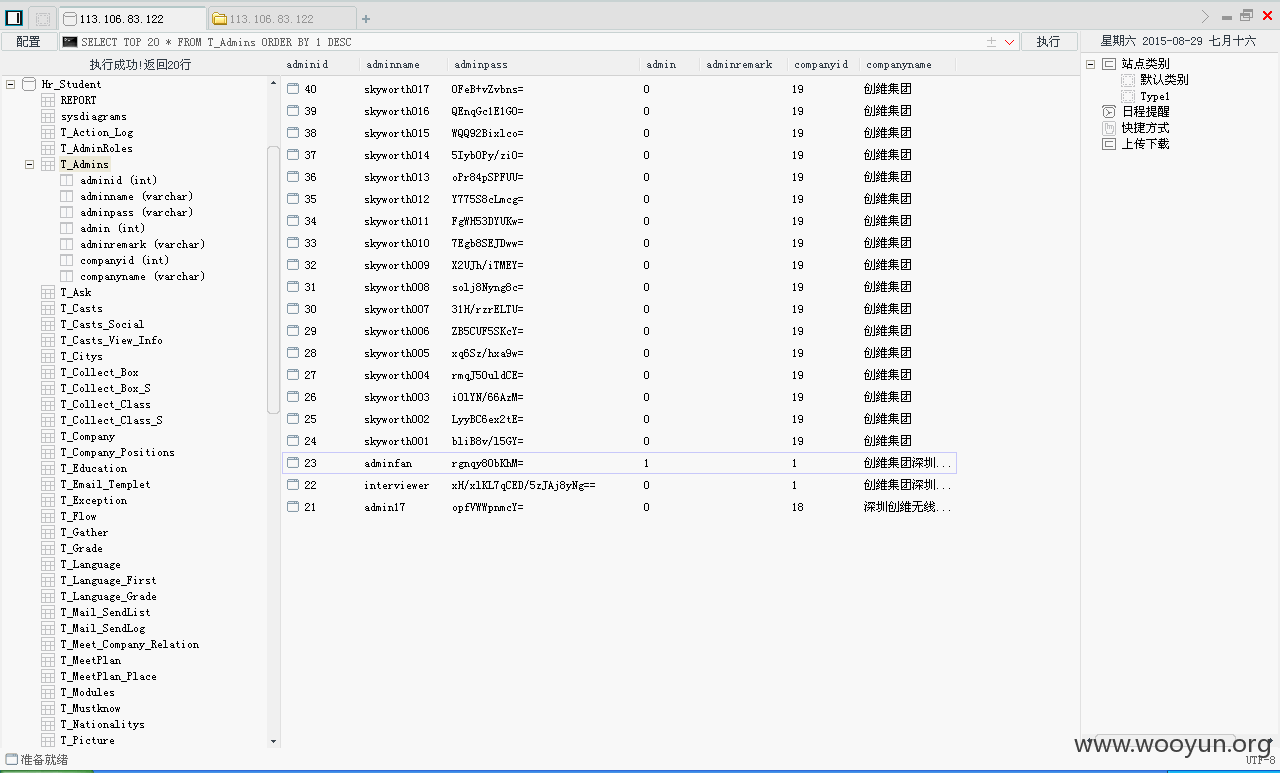
Task: Restore the window with the restore button
Action: [x=1246, y=15]
